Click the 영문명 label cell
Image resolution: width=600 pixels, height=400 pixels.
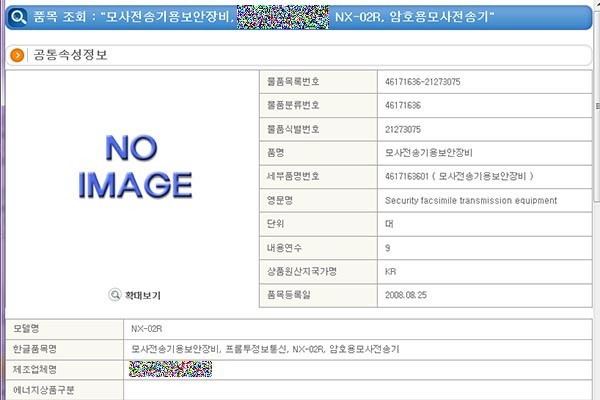318,200
